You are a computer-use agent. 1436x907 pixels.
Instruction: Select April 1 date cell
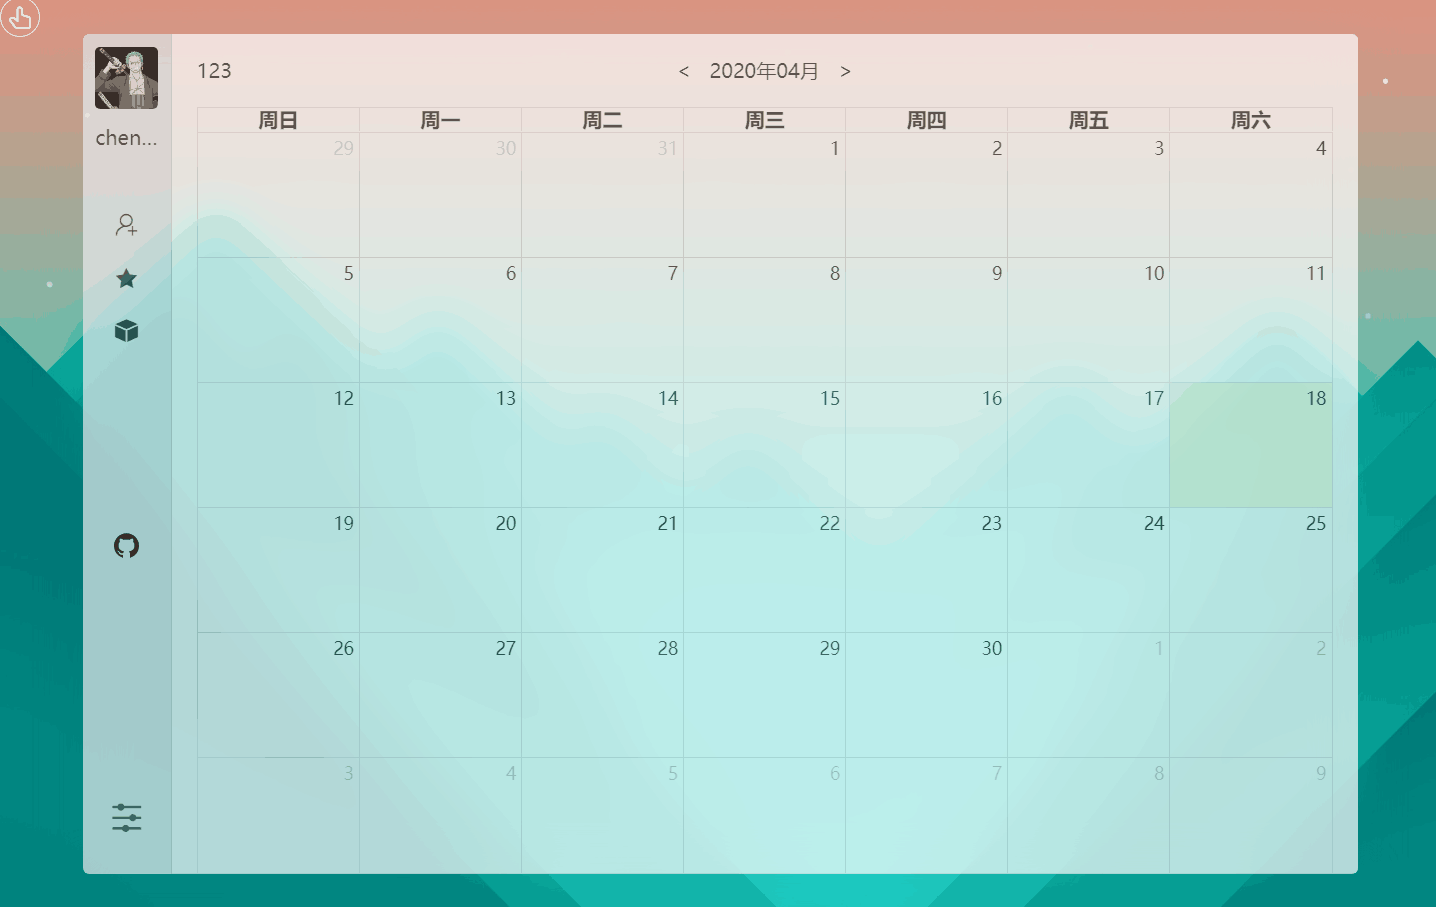pos(764,195)
